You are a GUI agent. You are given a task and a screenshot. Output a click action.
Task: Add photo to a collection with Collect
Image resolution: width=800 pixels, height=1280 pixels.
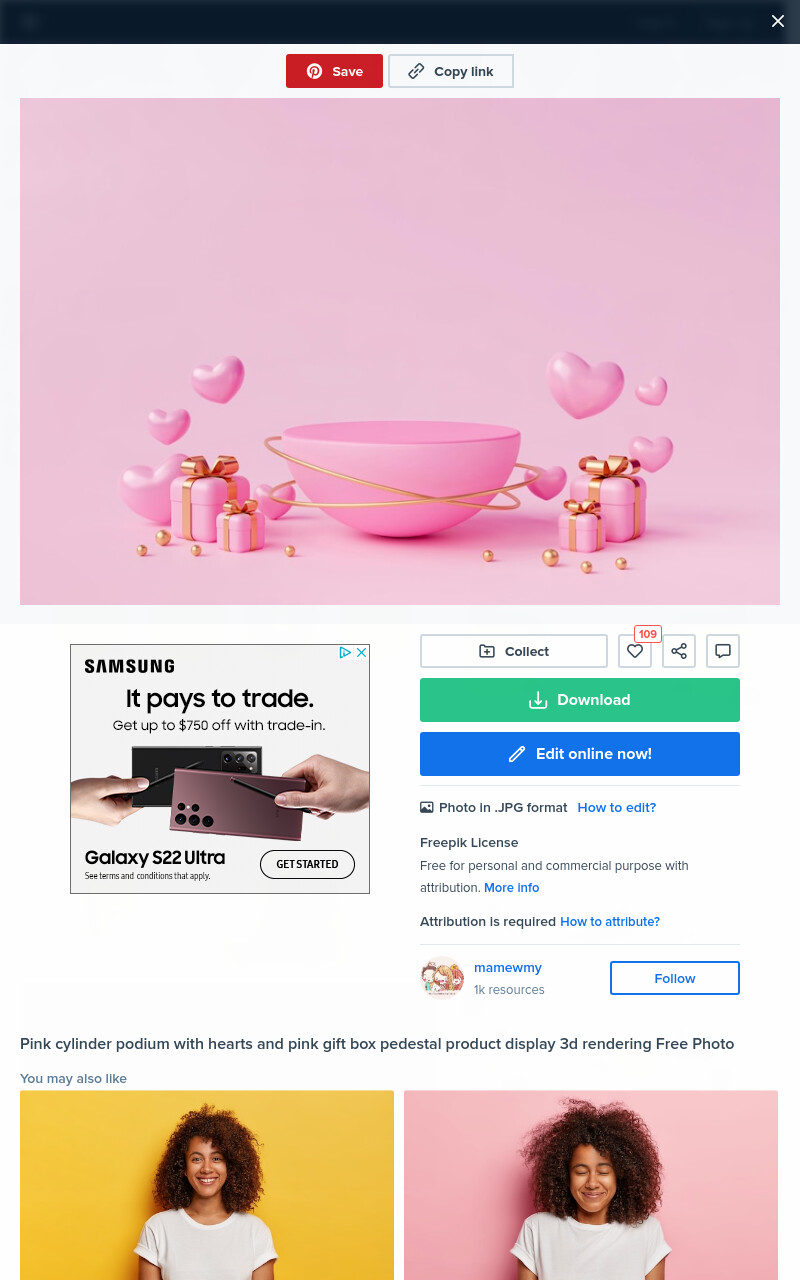514,651
